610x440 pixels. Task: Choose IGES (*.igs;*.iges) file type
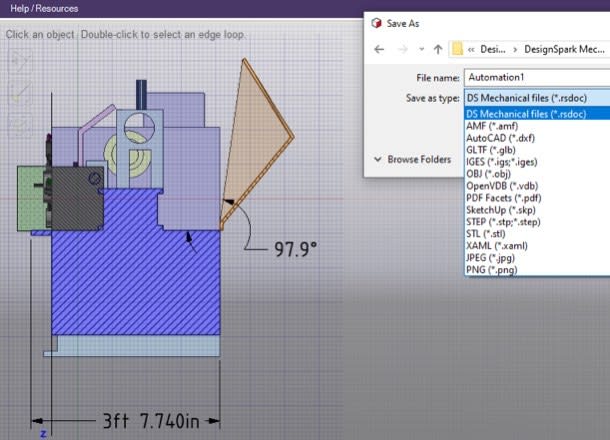537,162
